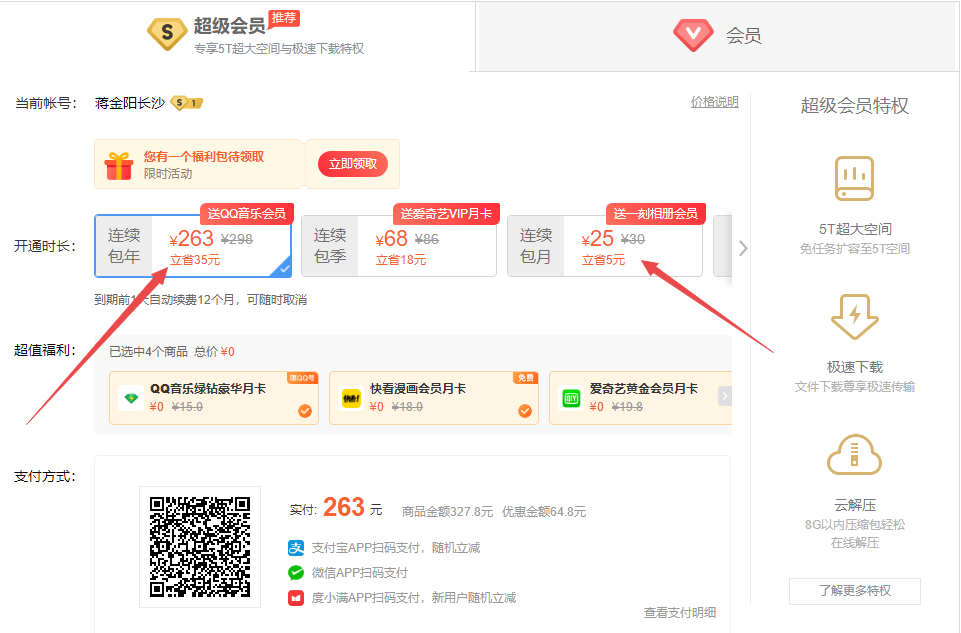Click the 立省35元 savings text
This screenshot has height=633, width=961.
pyautogui.click(x=195, y=260)
